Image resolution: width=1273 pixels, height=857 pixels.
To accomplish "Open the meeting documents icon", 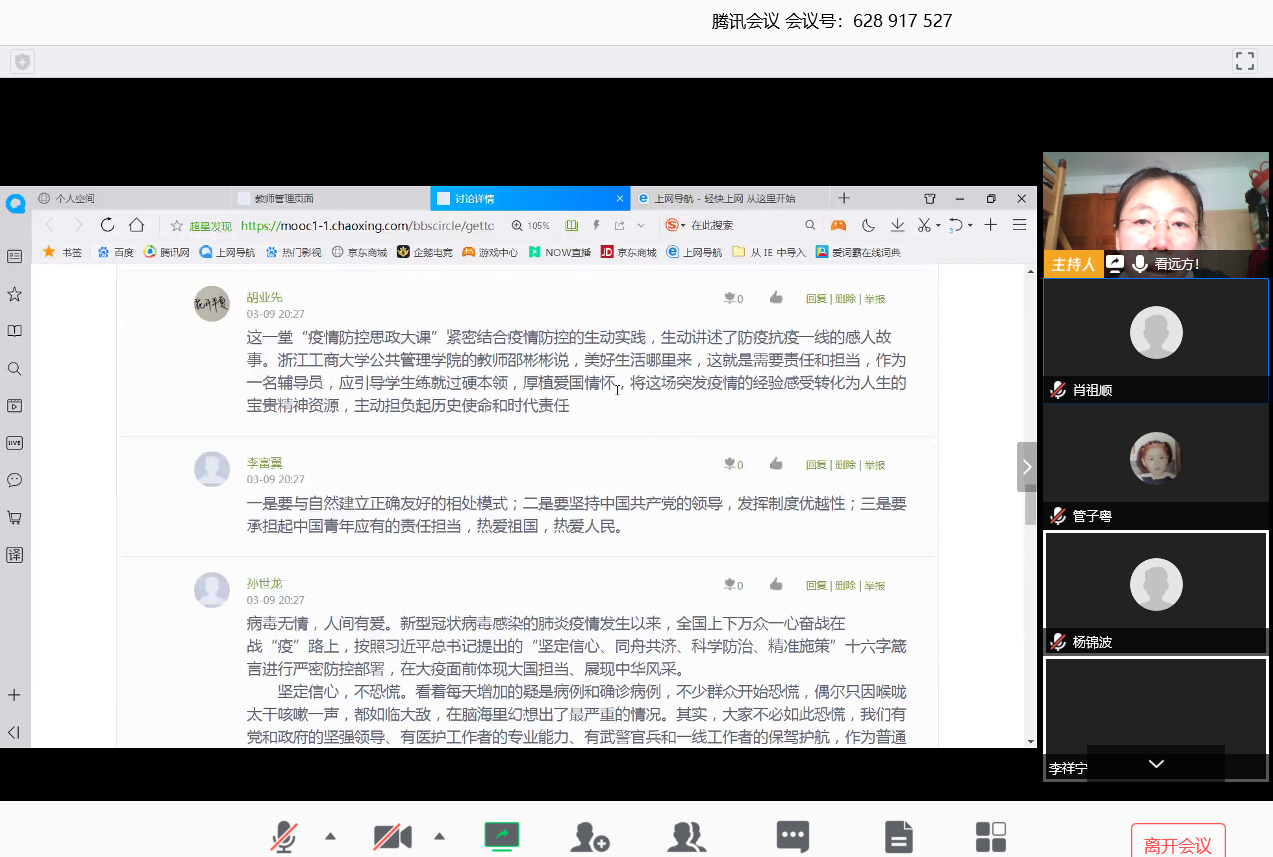I will pyautogui.click(x=899, y=836).
